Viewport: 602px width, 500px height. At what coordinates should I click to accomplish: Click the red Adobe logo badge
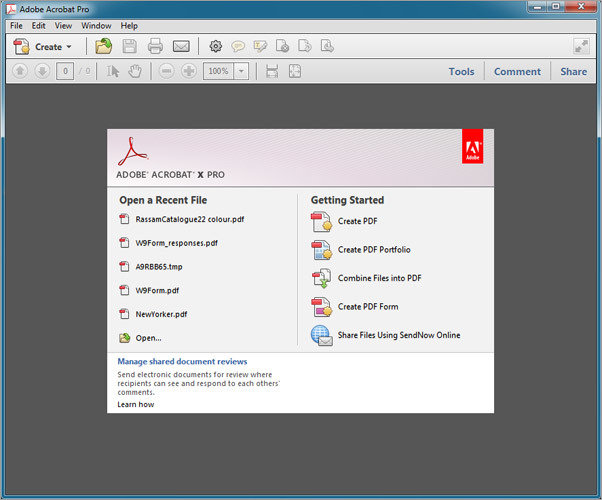[x=473, y=146]
